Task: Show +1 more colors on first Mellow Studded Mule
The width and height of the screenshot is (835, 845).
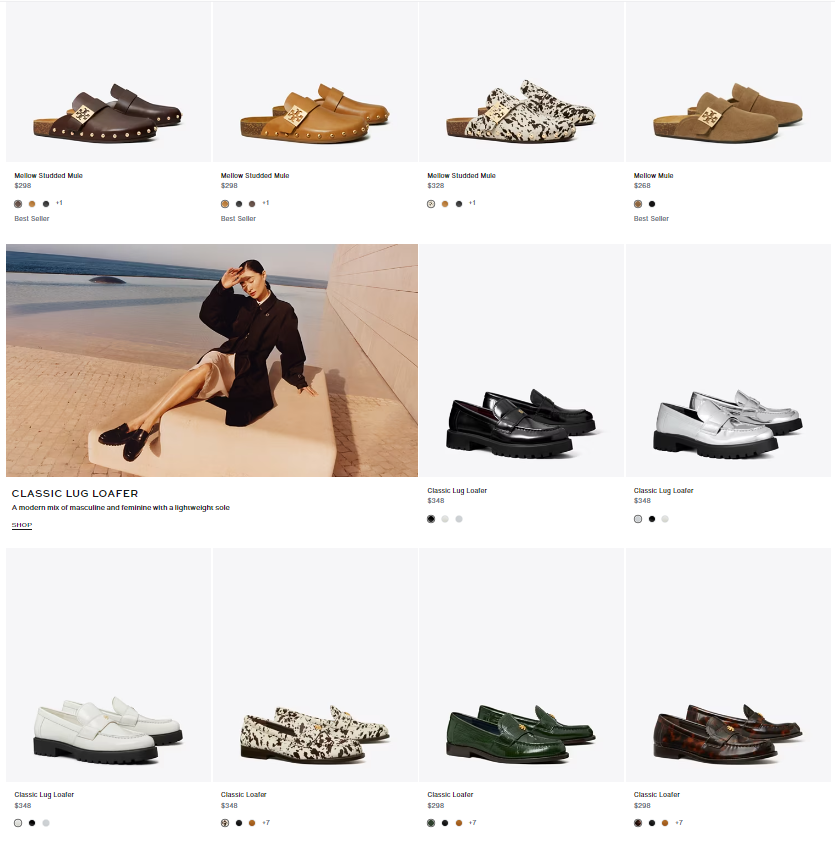Action: point(59,203)
